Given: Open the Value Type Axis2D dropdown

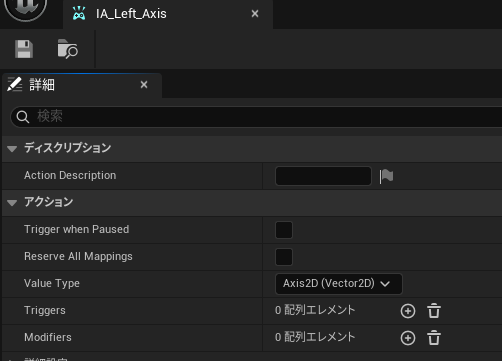Looking at the screenshot, I should click(x=339, y=284).
